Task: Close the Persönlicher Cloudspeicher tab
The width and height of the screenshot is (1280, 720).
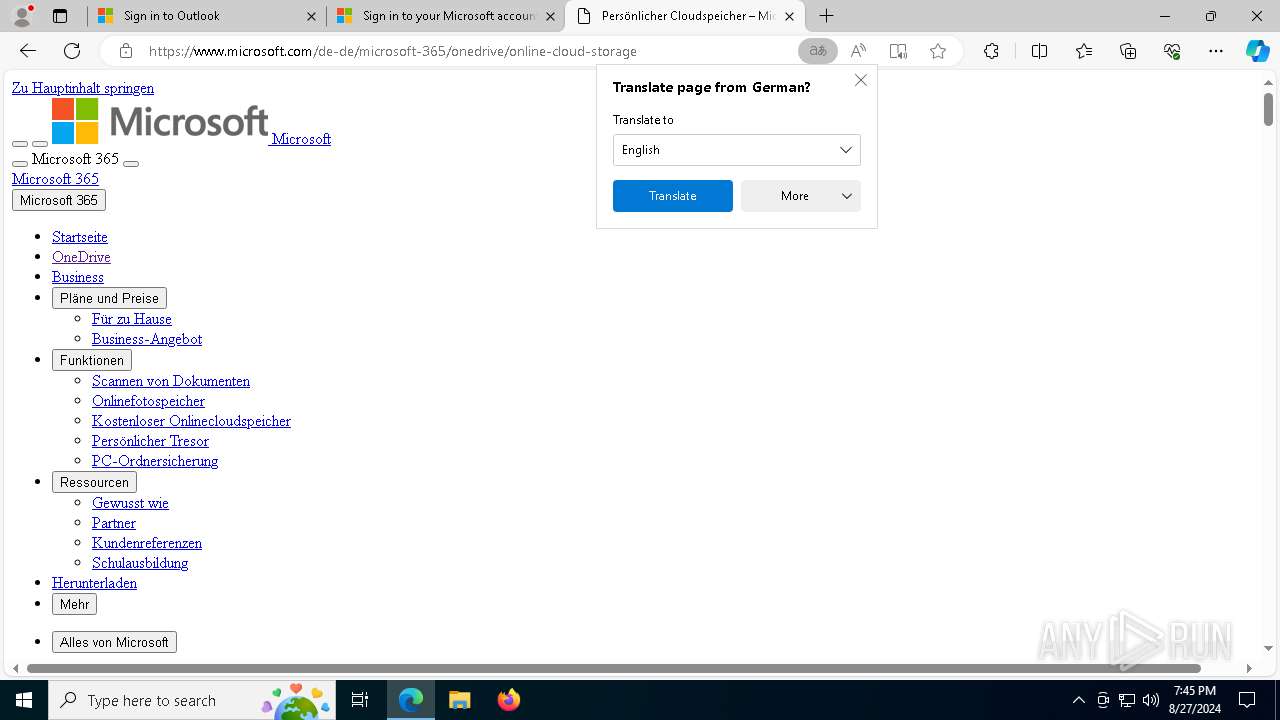Action: coord(789,16)
